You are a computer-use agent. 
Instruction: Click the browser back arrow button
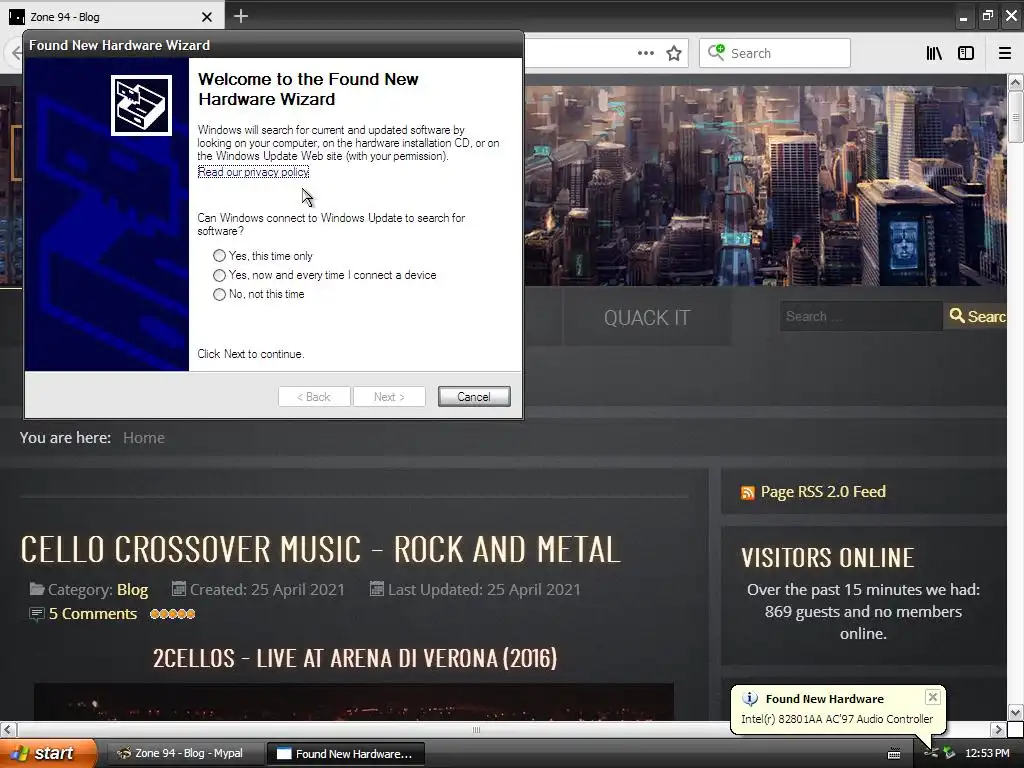point(16,53)
